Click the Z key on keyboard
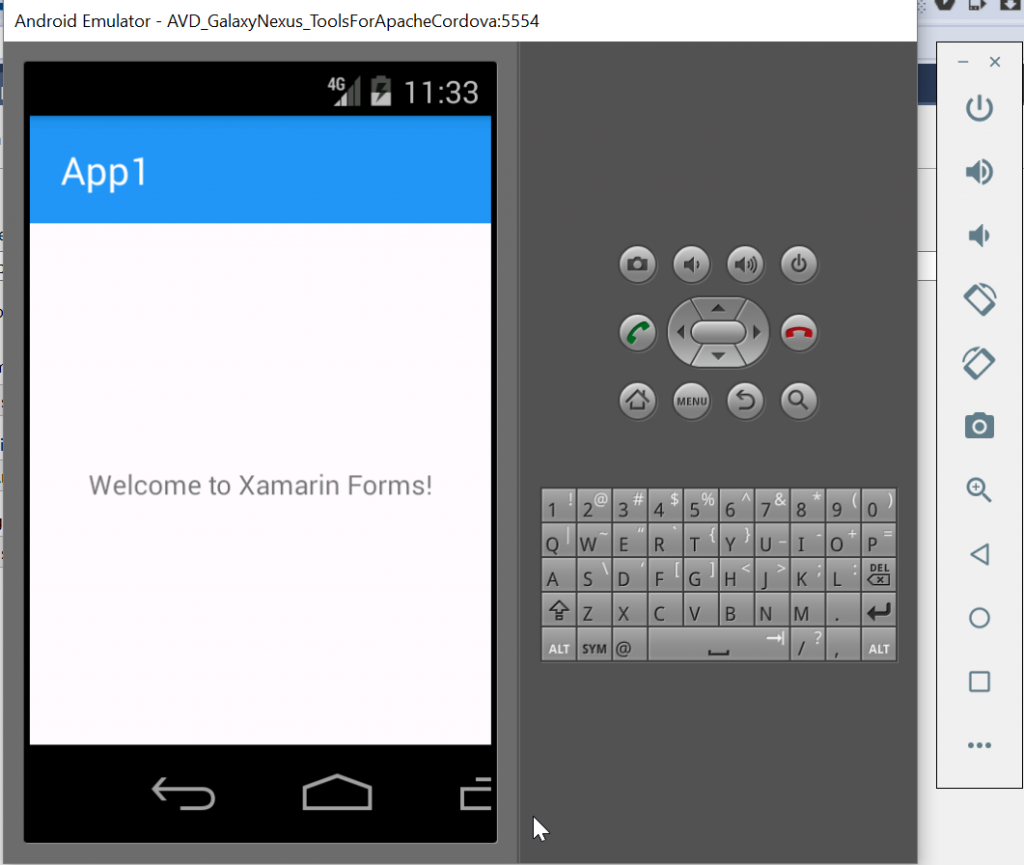 click(x=594, y=611)
